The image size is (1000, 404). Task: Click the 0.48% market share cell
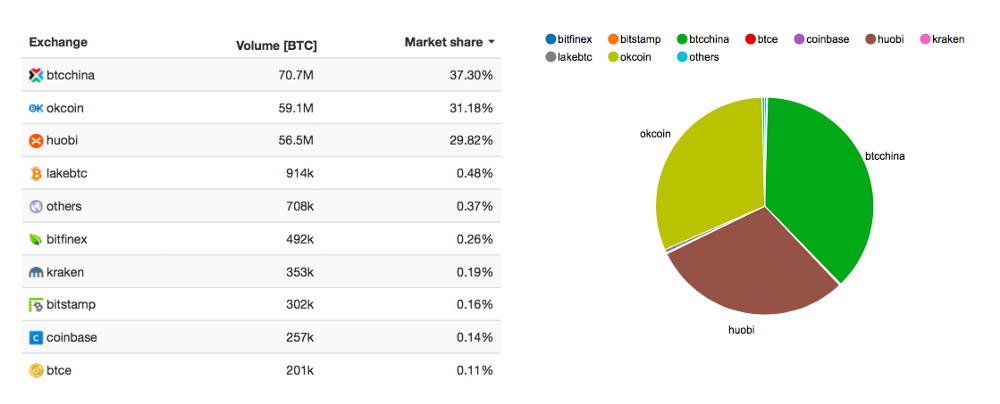click(474, 174)
